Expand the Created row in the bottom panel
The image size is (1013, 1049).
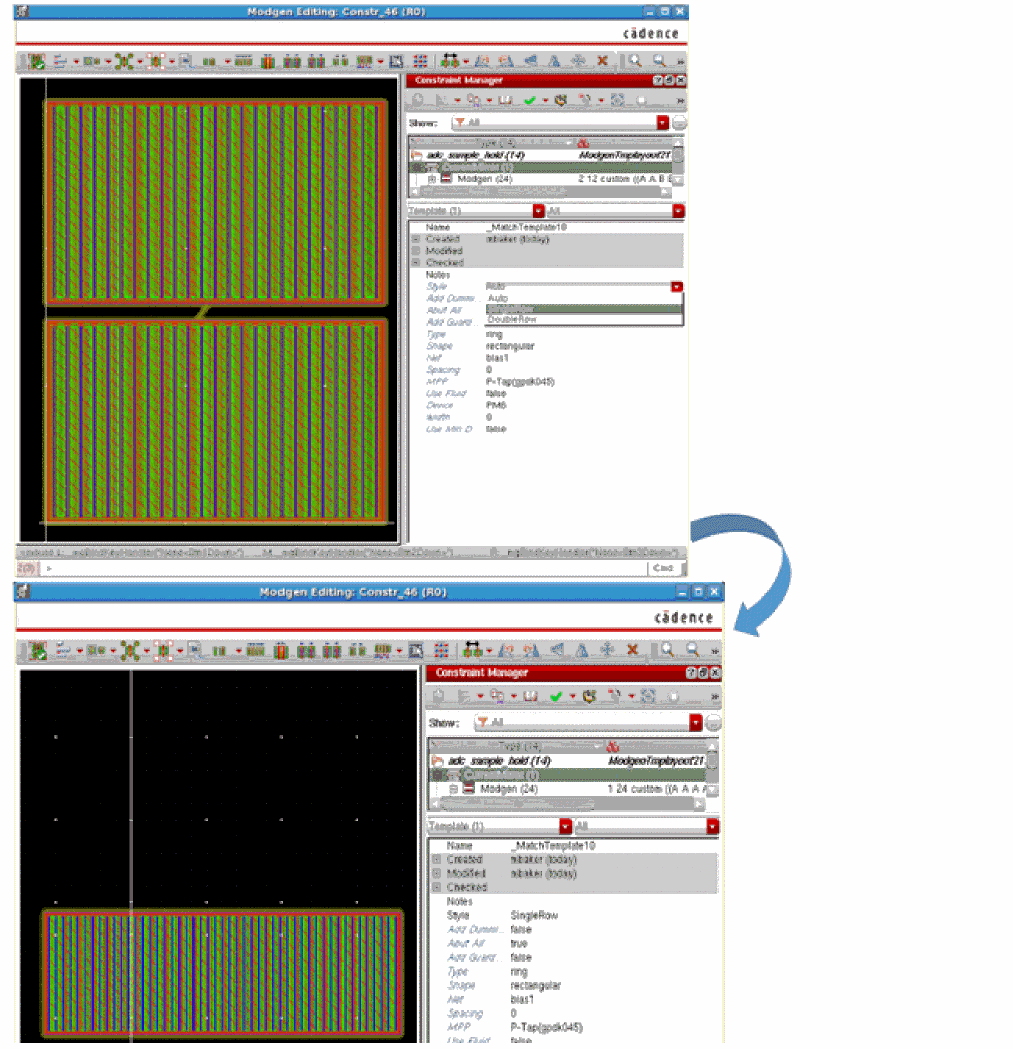[436, 860]
